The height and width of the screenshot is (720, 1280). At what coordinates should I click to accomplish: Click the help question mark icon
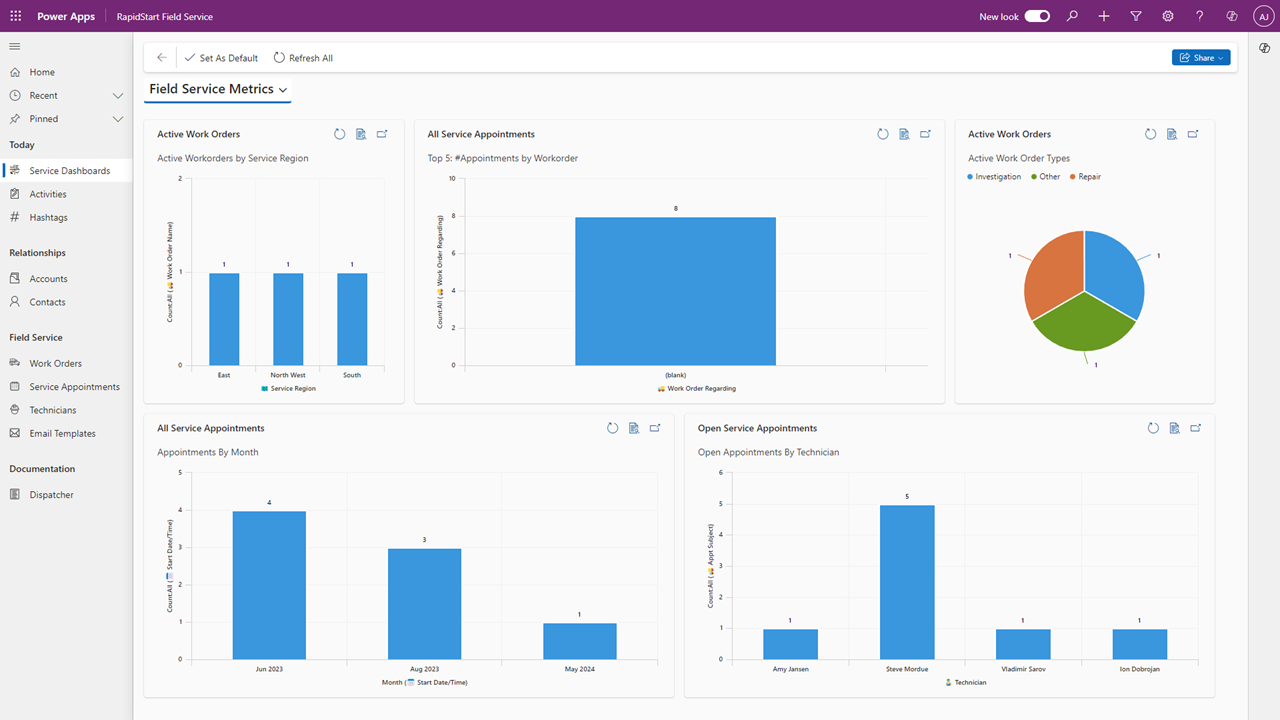1200,16
